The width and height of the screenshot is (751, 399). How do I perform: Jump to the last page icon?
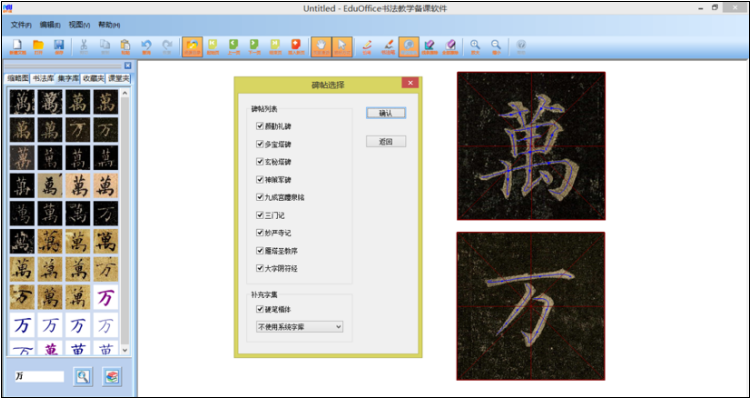point(275,47)
